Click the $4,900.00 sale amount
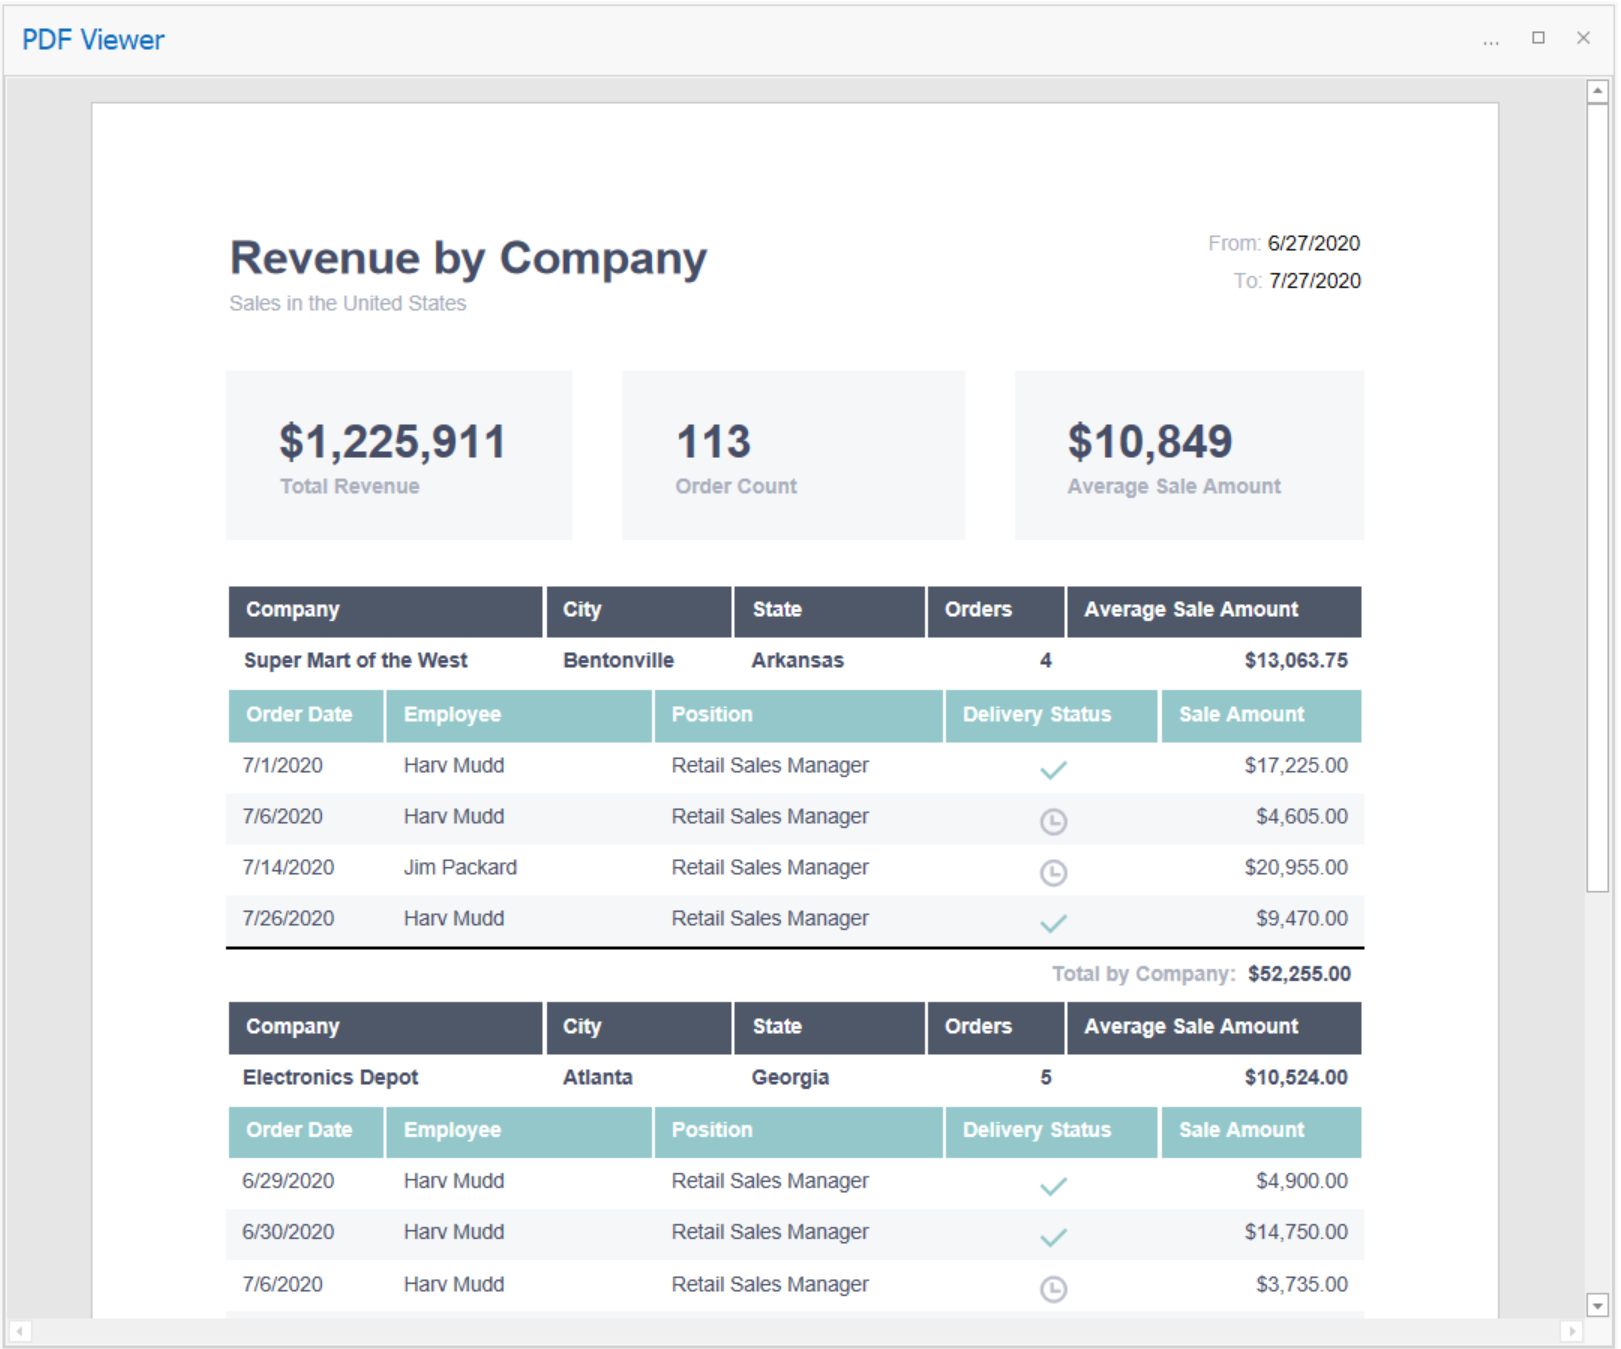This screenshot has width=1621, height=1349. [x=1302, y=1181]
